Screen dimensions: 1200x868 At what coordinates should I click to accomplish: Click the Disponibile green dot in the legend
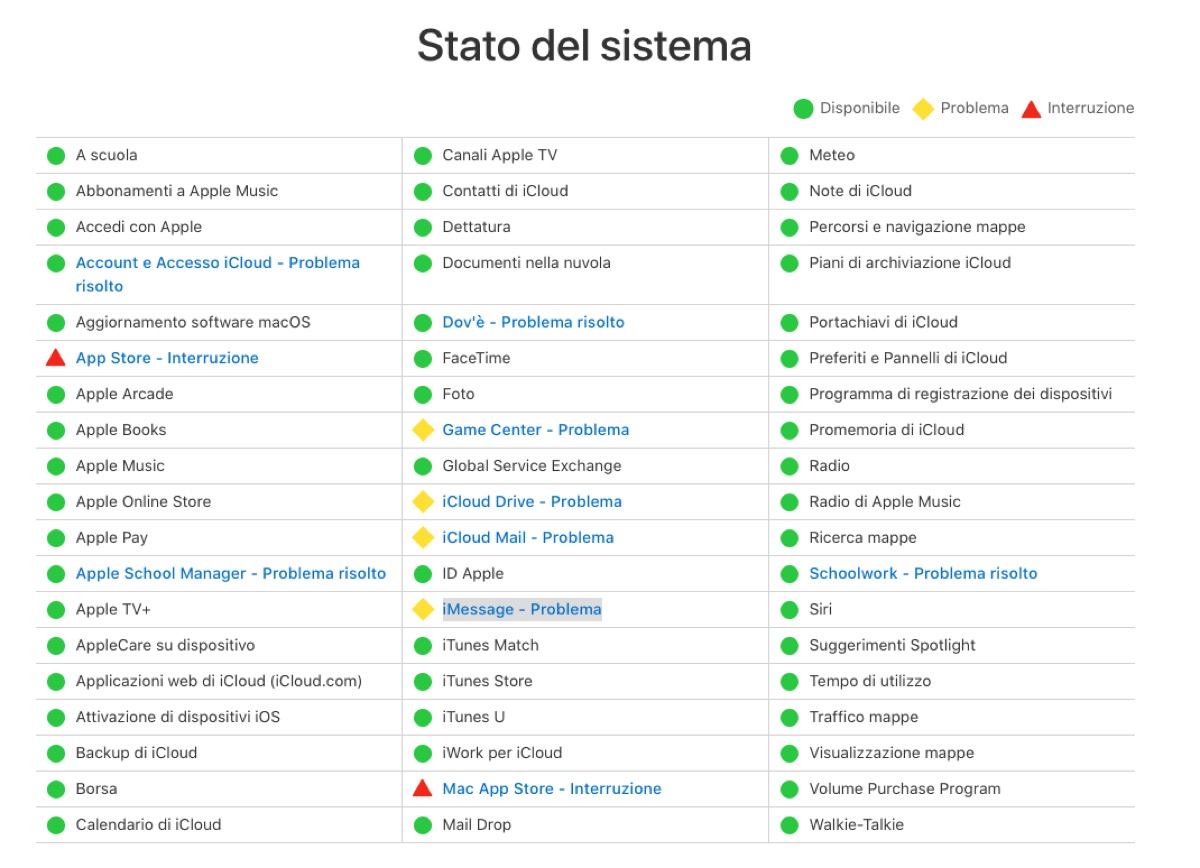click(802, 107)
